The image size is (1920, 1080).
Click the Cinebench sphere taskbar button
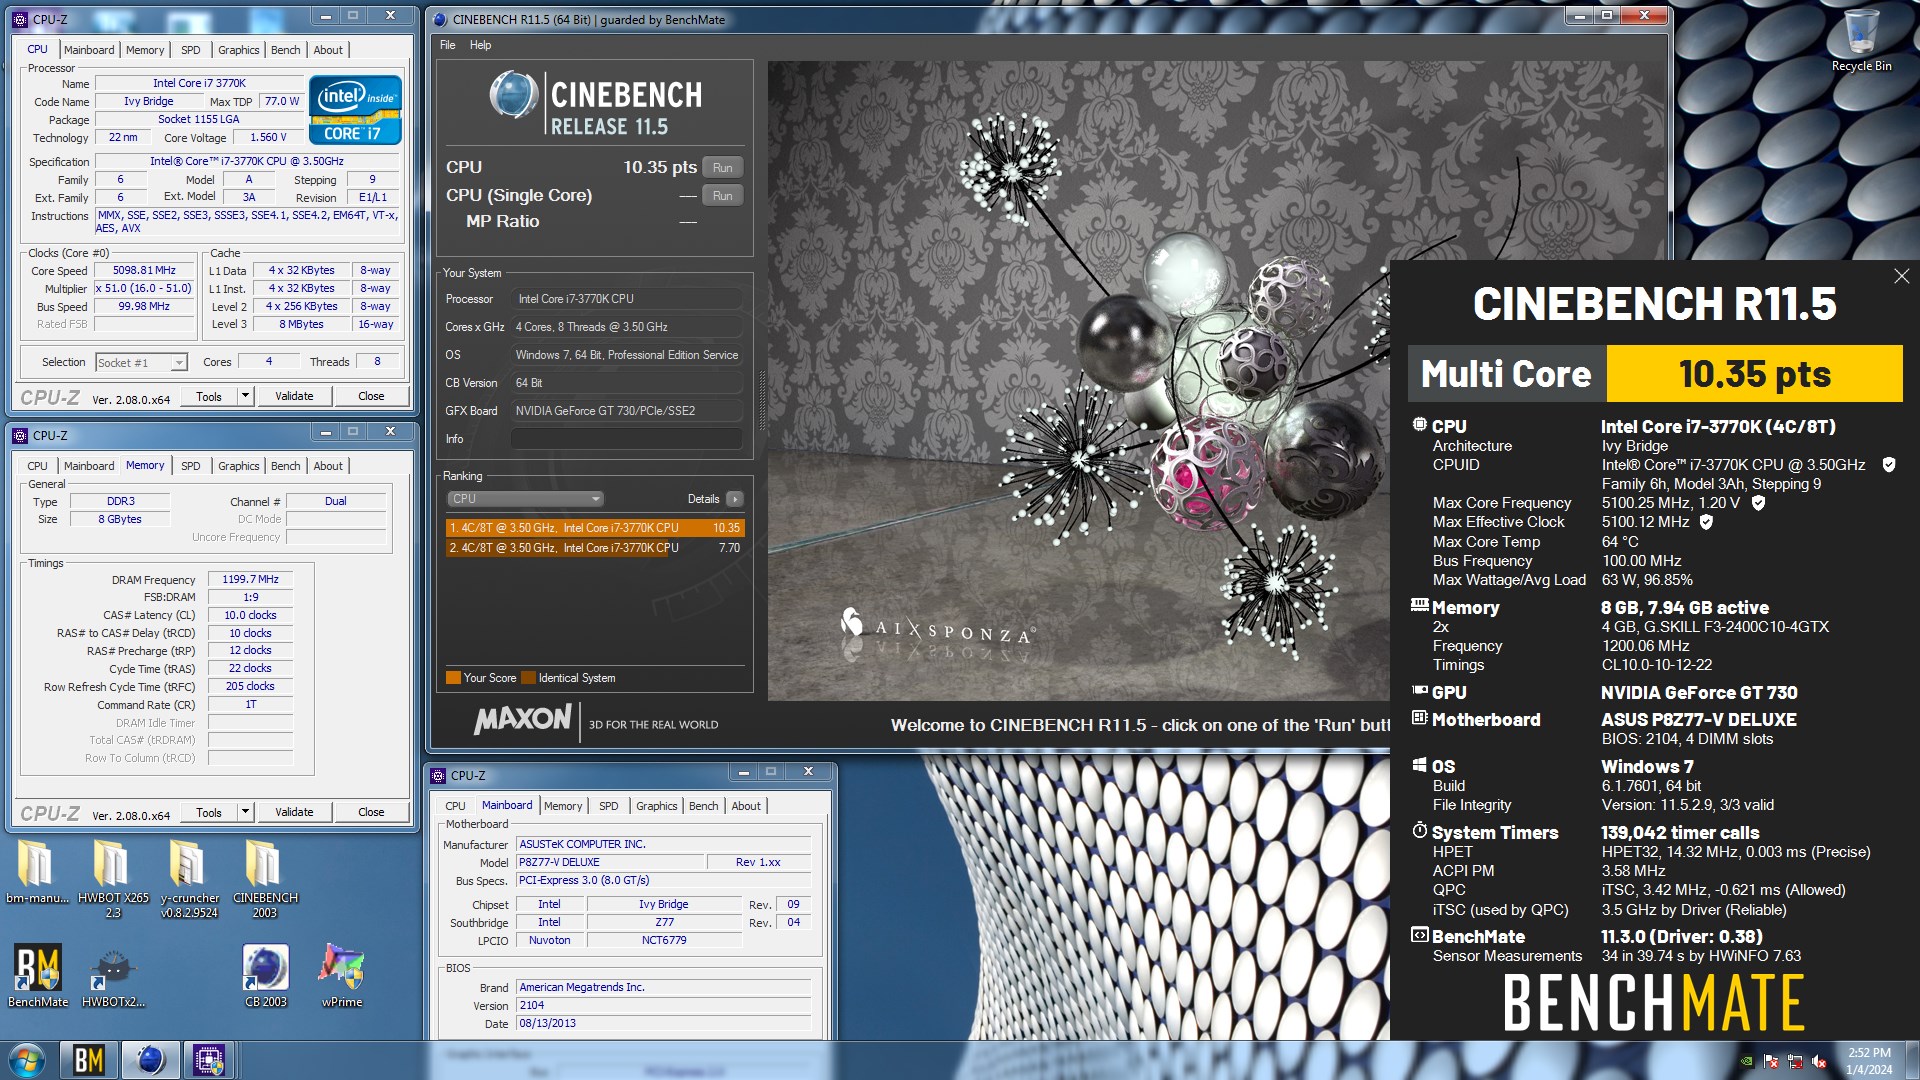coord(150,1060)
